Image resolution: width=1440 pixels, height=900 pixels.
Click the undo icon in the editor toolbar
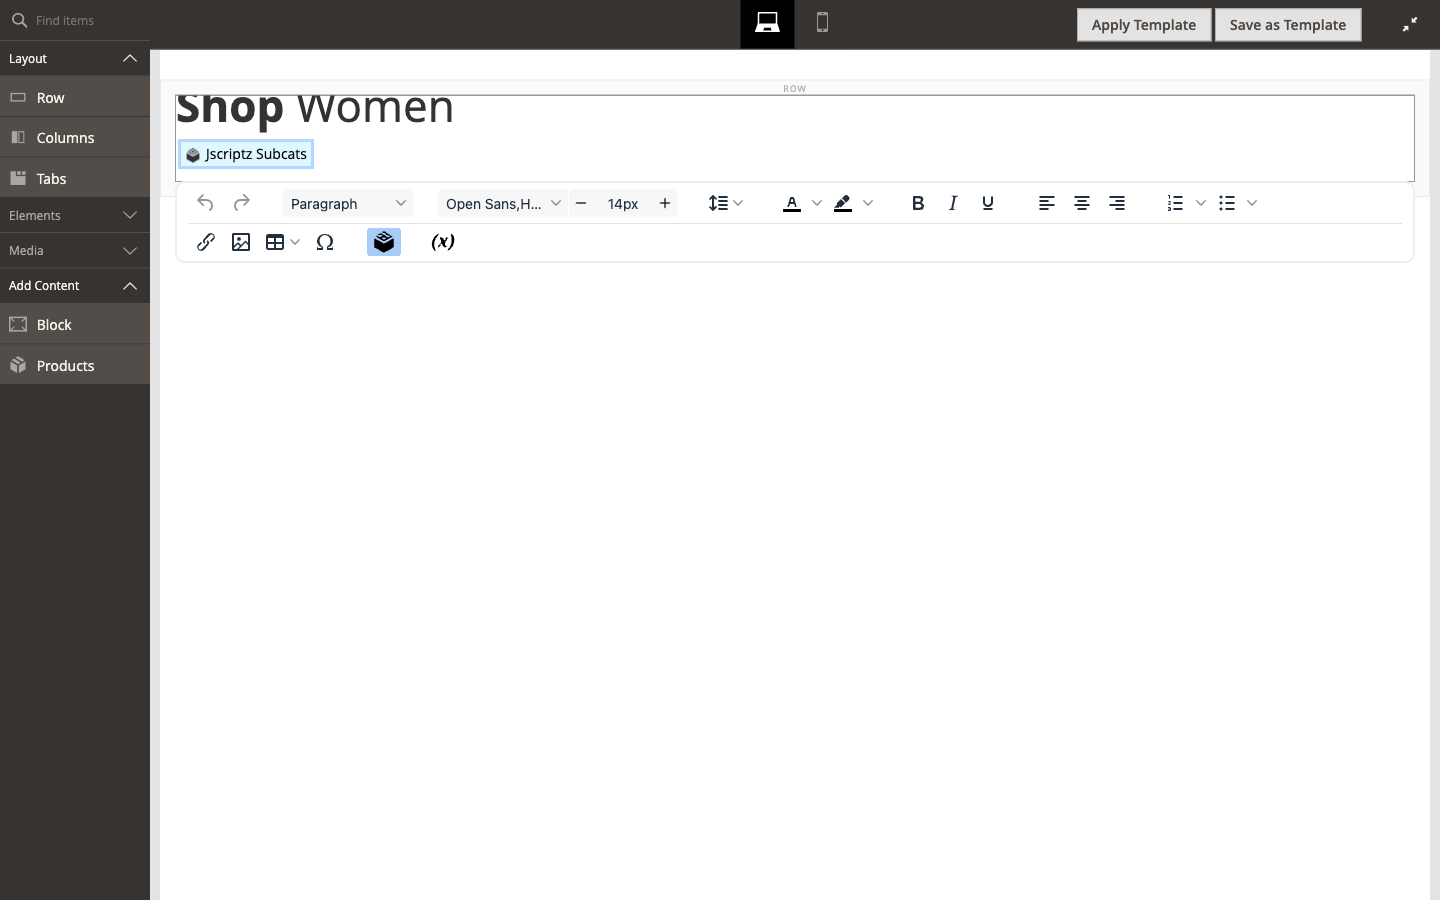point(205,202)
